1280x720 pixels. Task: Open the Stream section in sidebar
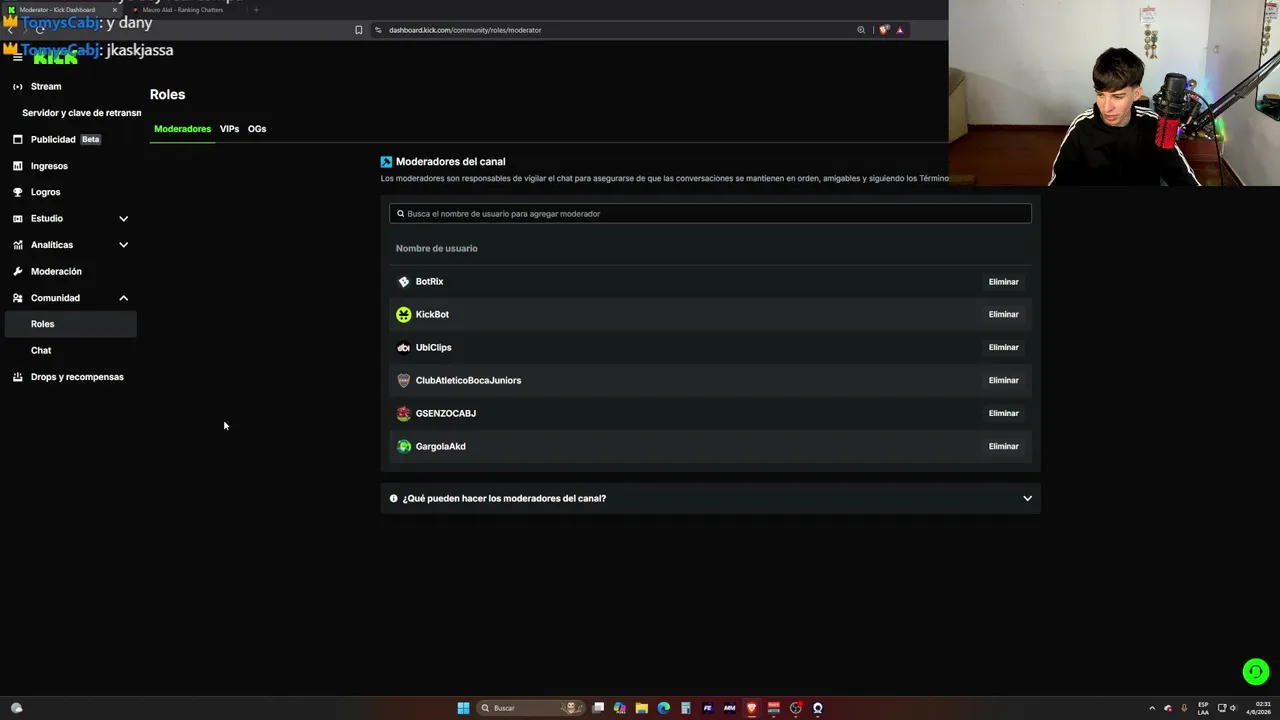point(46,87)
